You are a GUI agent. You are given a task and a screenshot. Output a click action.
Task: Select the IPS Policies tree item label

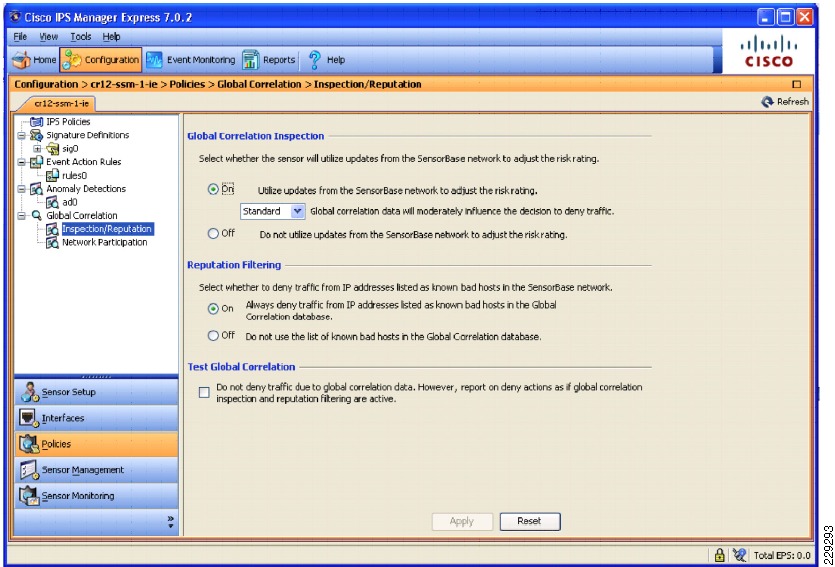tap(68, 122)
